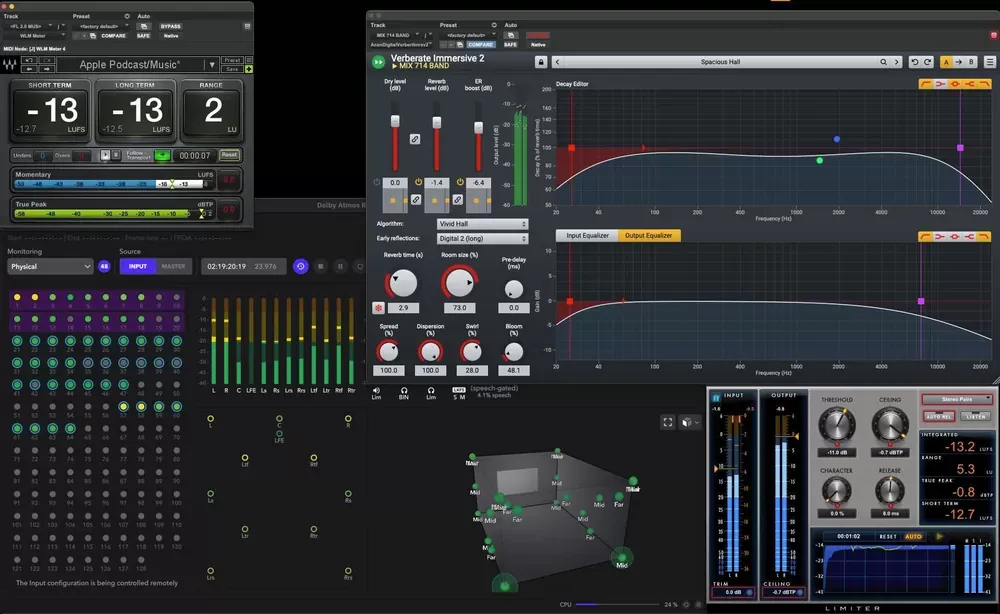1000x614 pixels.
Task: Click BYPASS in WLM Meter plugin header
Action: pos(170,26)
